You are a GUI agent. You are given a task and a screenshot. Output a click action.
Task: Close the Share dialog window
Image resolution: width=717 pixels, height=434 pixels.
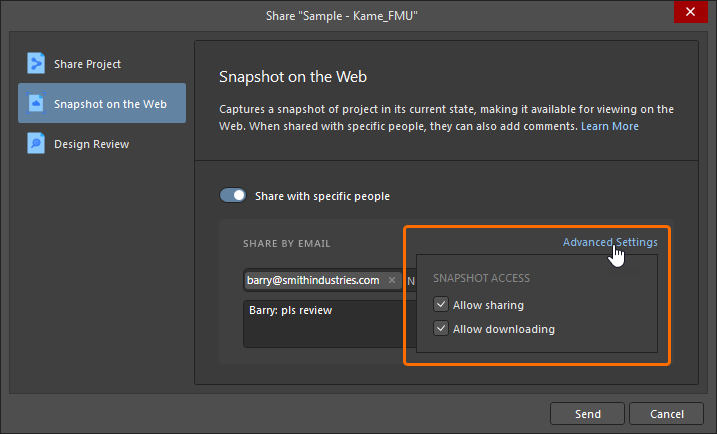(690, 11)
